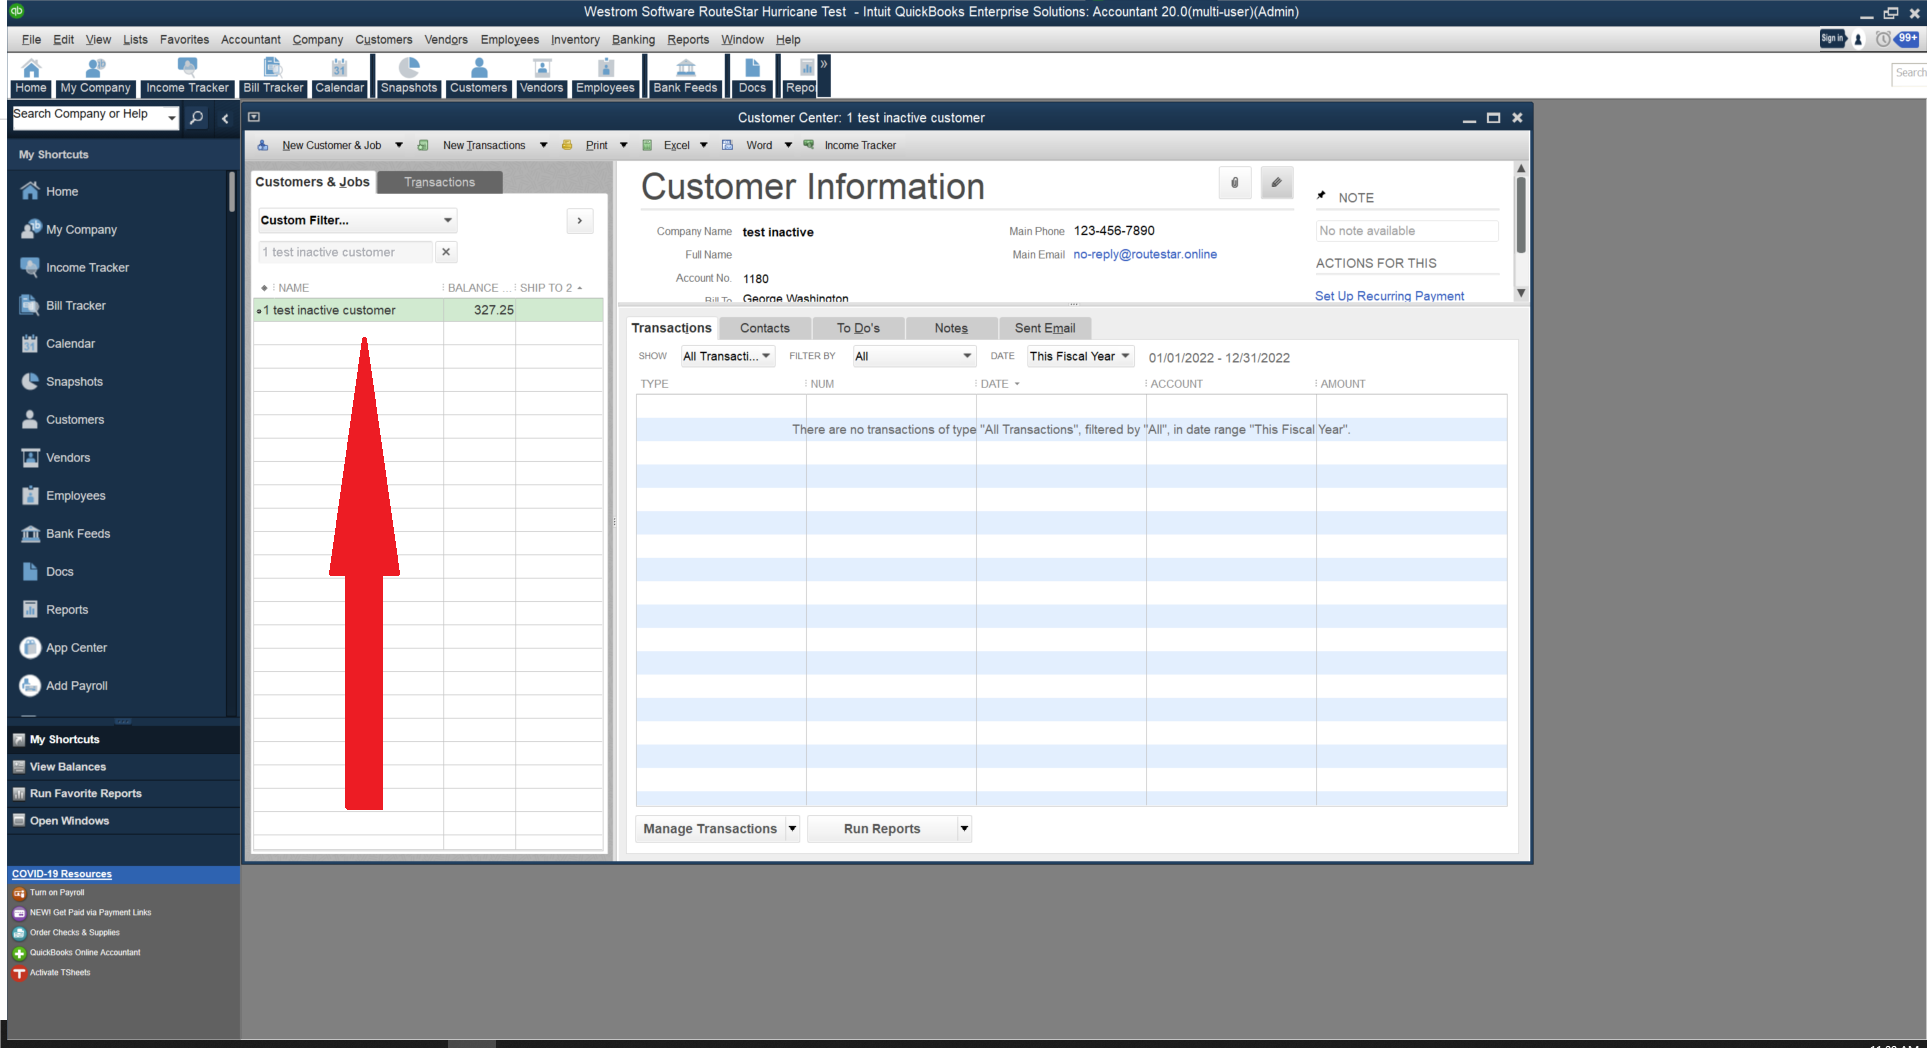The image size is (1927, 1048).
Task: Open Bill Tracker from the top icon bar
Action: [x=273, y=77]
